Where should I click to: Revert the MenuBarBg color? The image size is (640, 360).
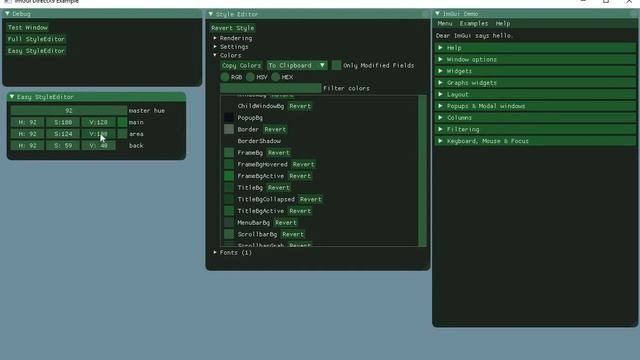[x=286, y=222]
